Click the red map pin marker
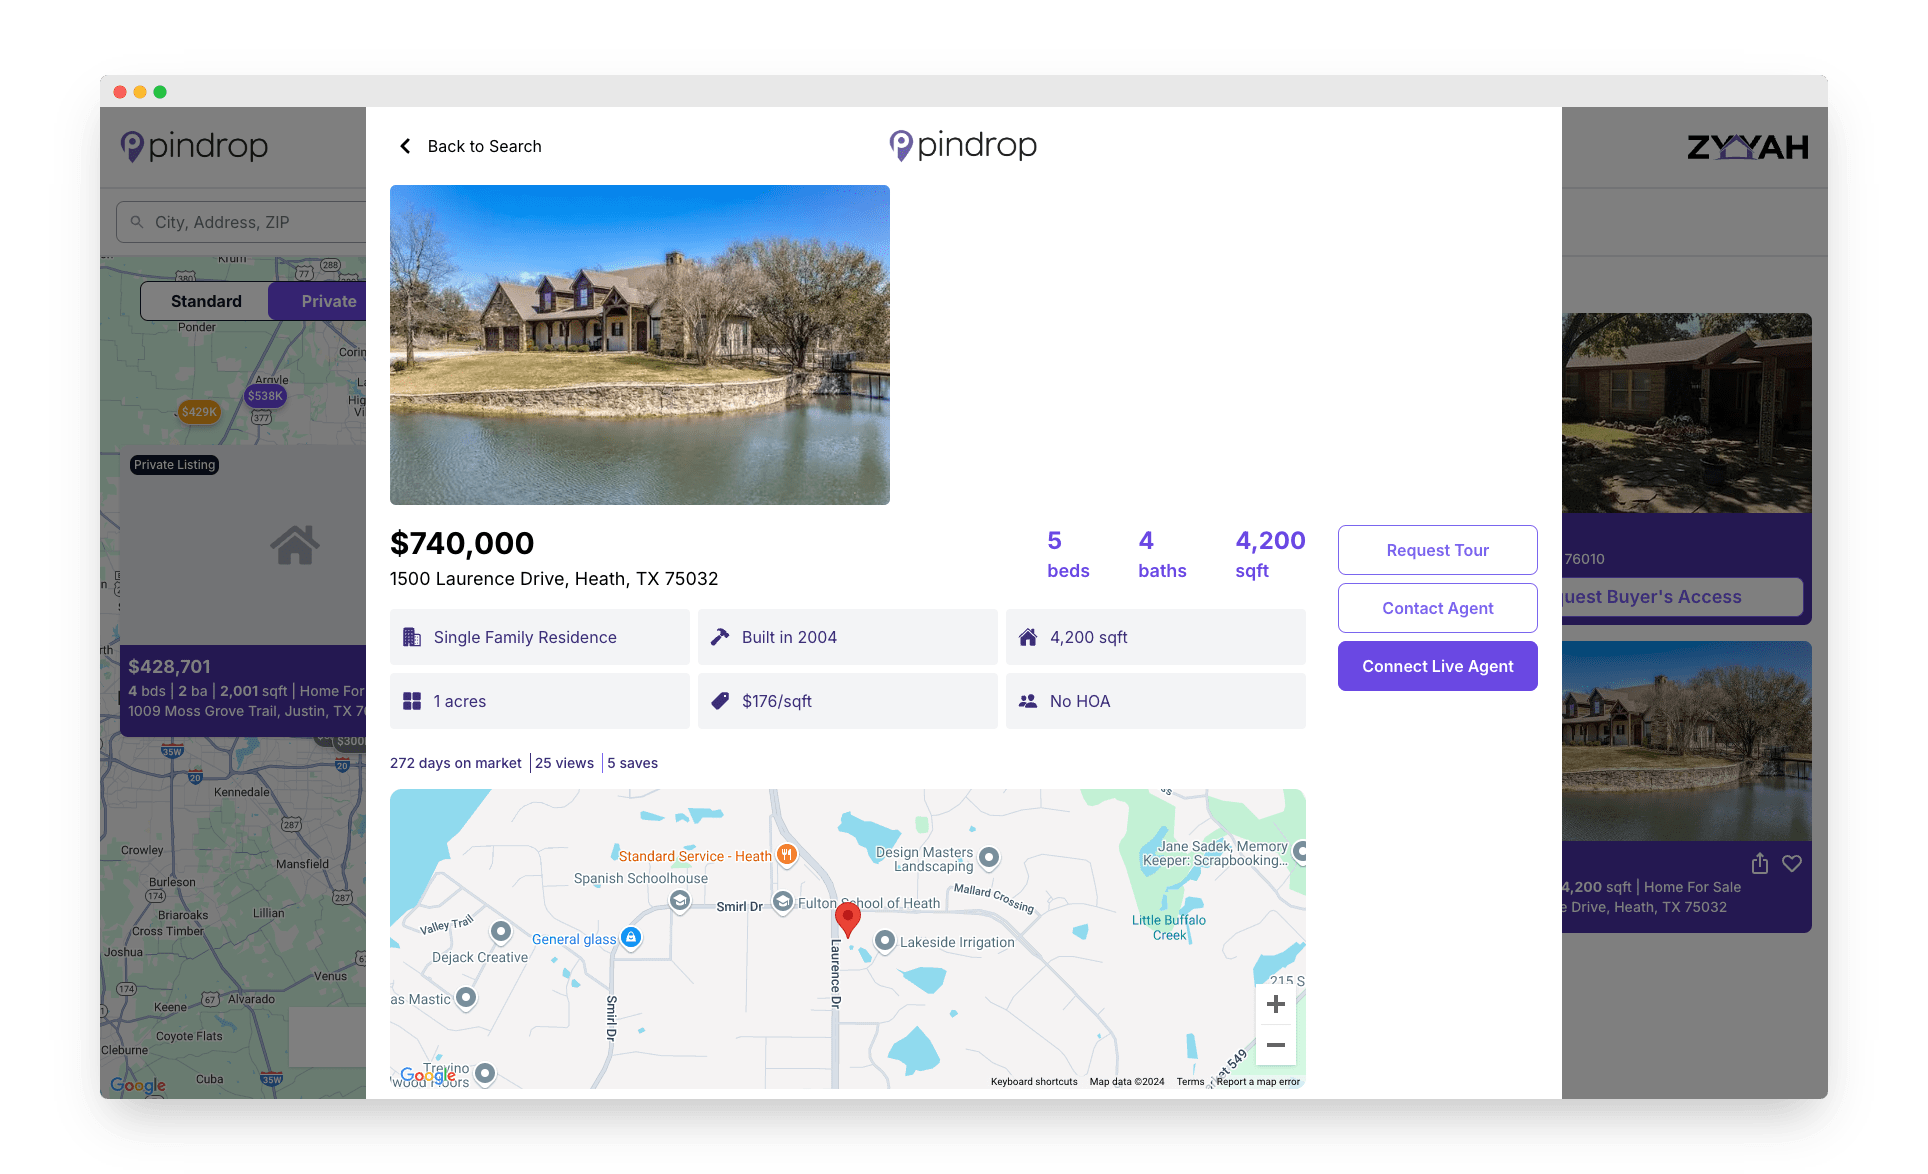This screenshot has height=1174, width=1928. 847,918
